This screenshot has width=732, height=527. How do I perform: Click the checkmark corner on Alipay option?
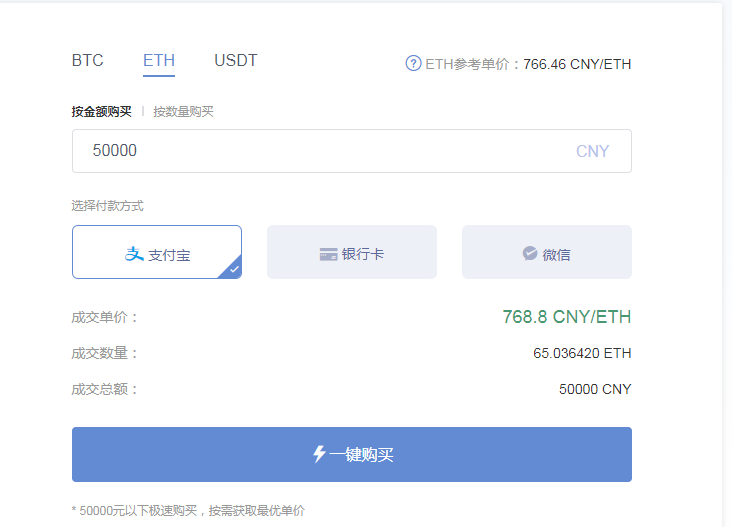pyautogui.click(x=232, y=268)
